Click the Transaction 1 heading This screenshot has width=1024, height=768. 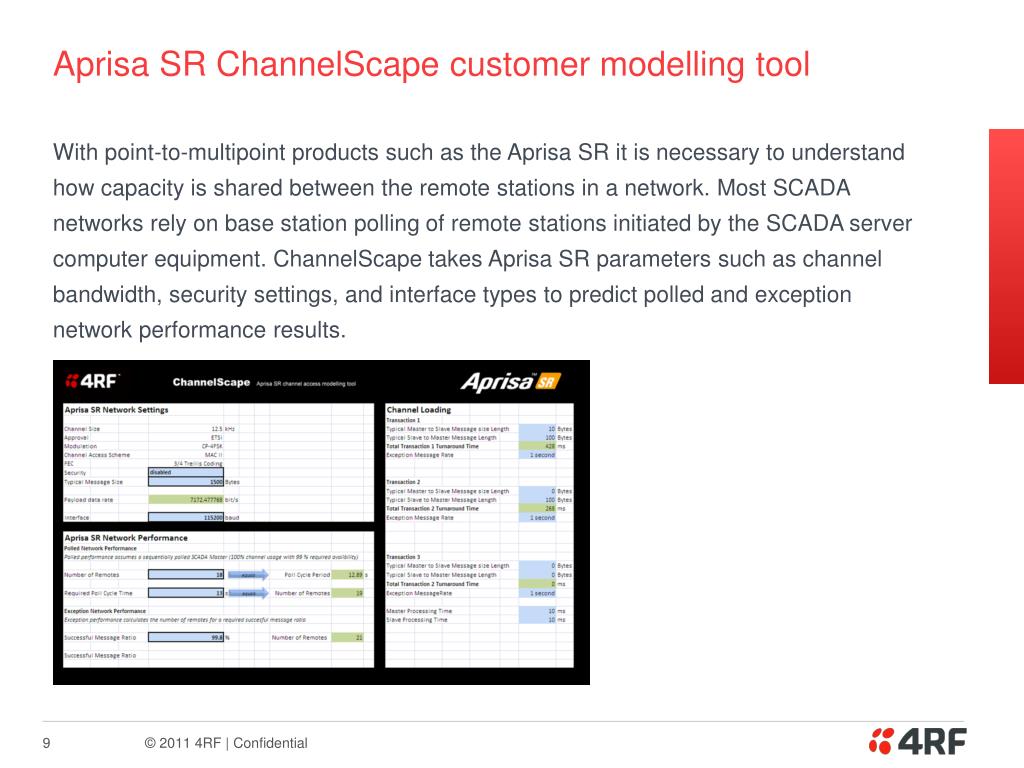click(x=403, y=421)
